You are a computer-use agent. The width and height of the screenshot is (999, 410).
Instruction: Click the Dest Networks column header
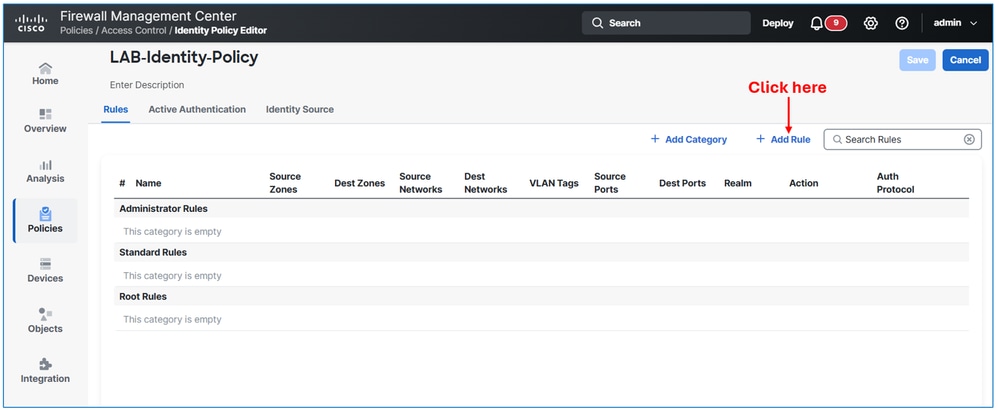coord(485,183)
